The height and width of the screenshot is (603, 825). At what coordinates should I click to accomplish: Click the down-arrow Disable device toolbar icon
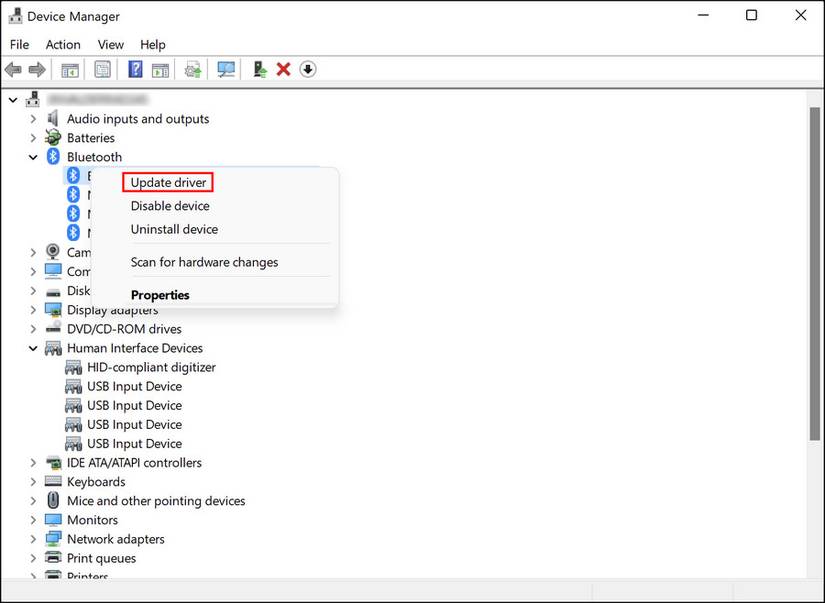pyautogui.click(x=308, y=69)
